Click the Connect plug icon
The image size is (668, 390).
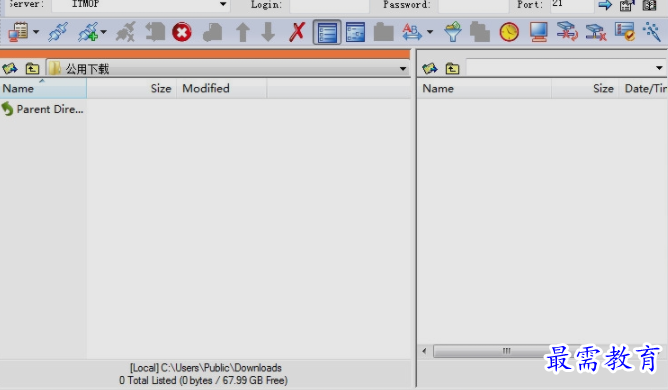click(x=58, y=32)
